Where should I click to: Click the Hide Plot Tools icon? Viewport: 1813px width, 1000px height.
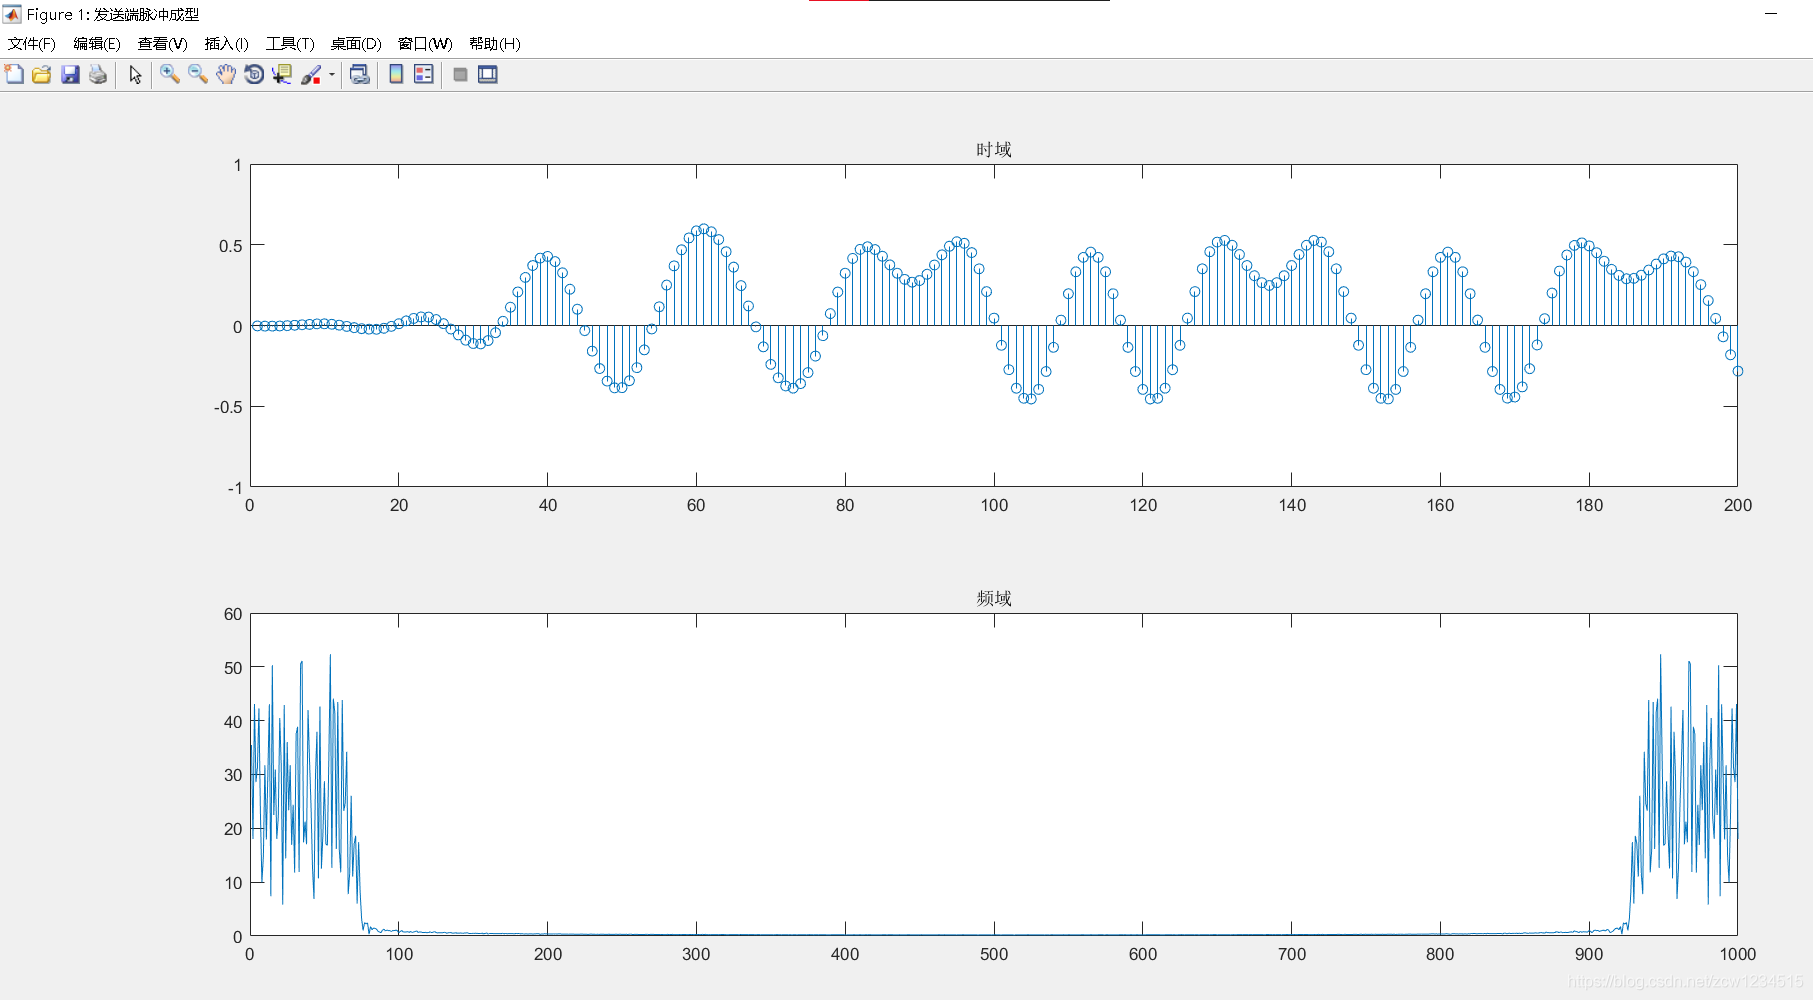[460, 74]
